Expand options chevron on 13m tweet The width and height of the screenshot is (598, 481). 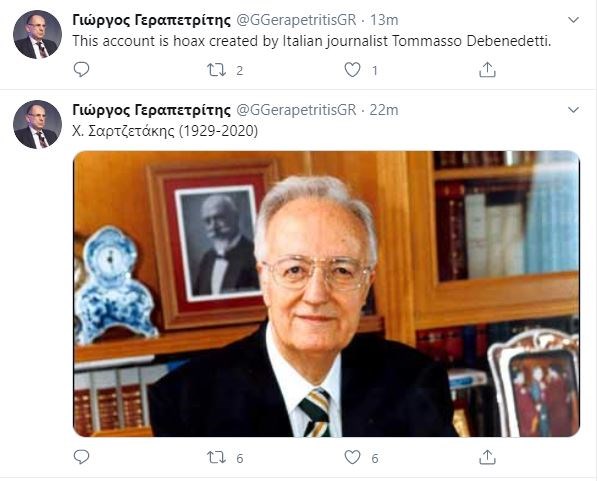573,20
